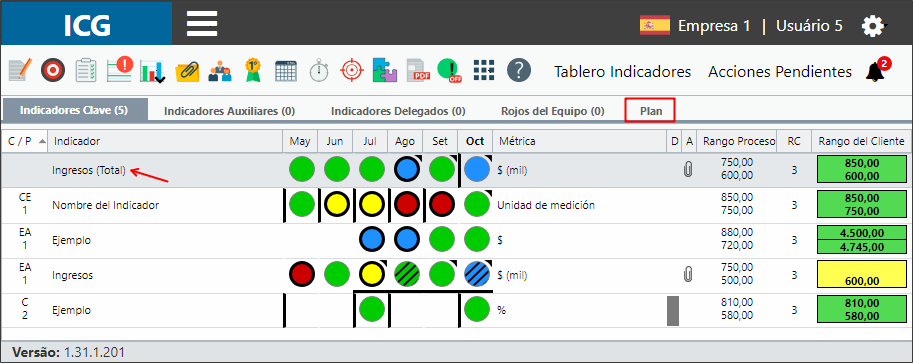
Task: Click the red crosshair target icon
Action: tap(352, 71)
